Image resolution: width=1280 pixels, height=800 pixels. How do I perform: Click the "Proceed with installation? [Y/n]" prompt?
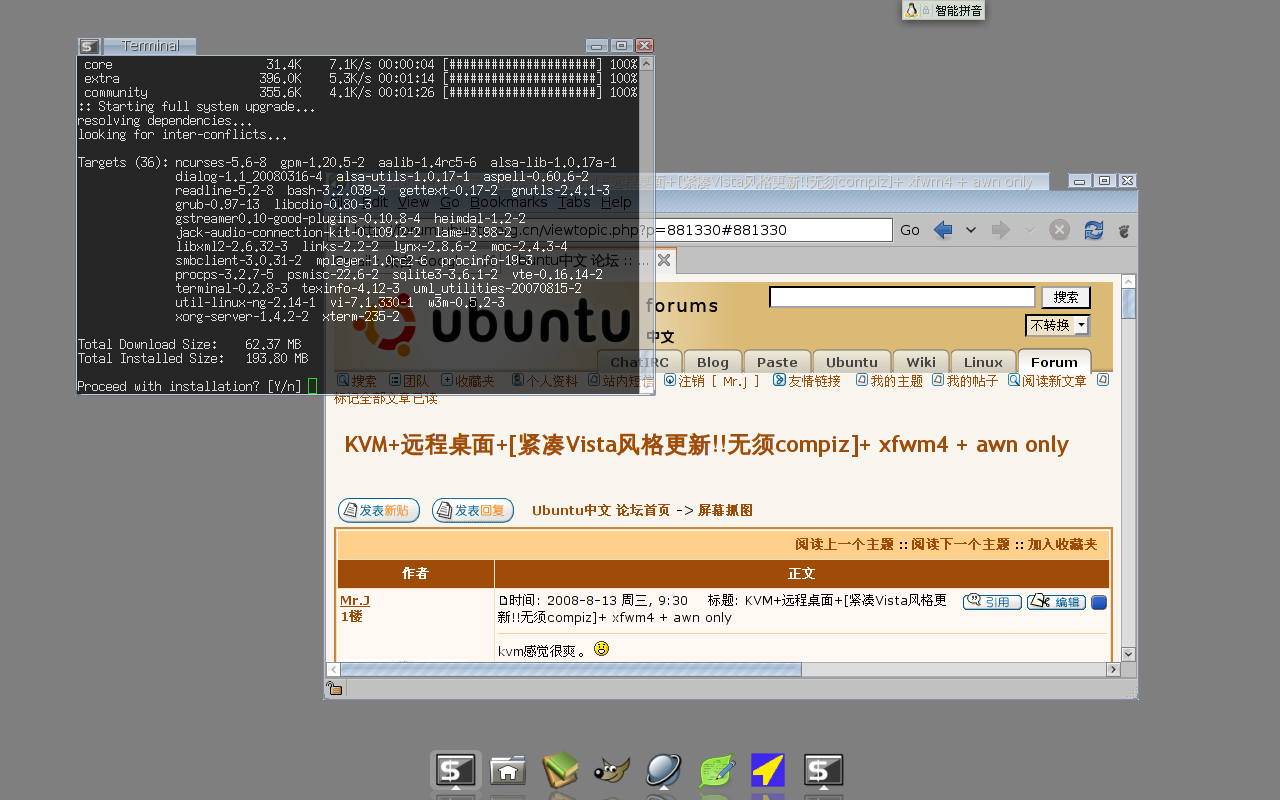(189, 386)
